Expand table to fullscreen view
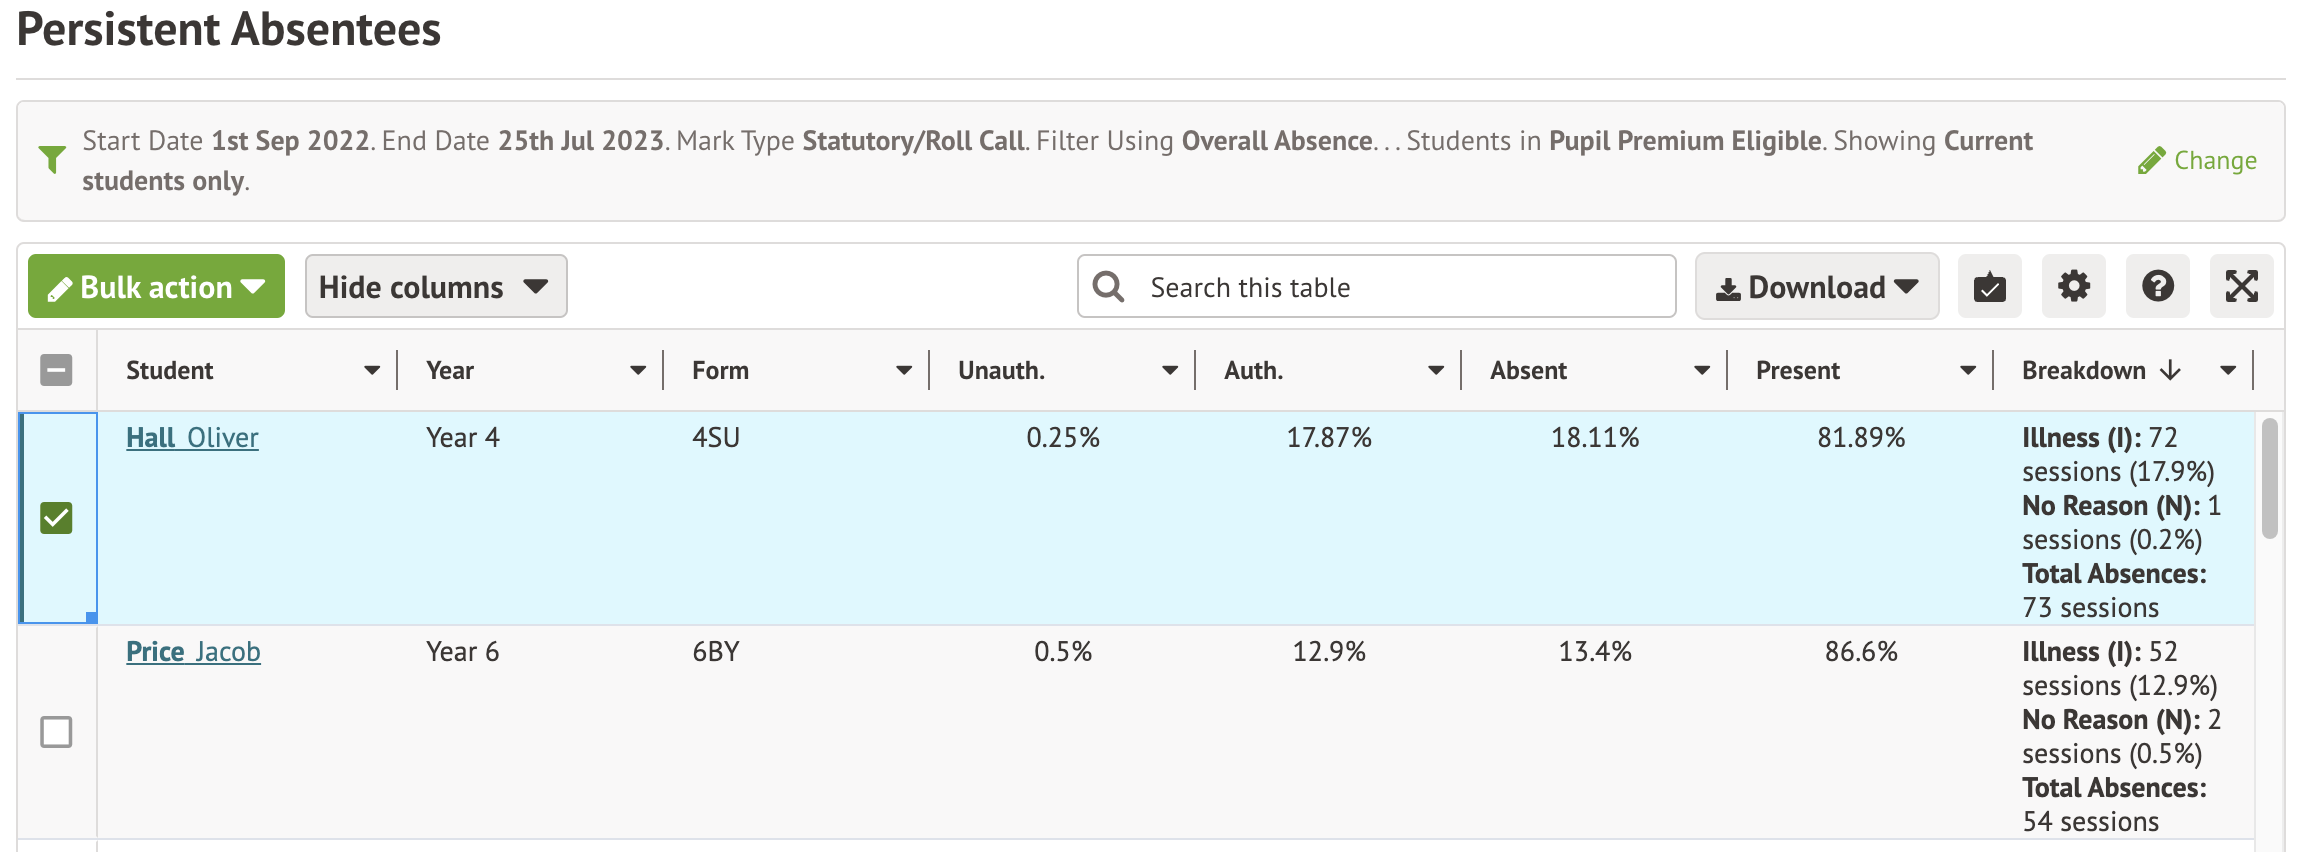Viewport: 2304px width, 852px height. click(x=2241, y=287)
